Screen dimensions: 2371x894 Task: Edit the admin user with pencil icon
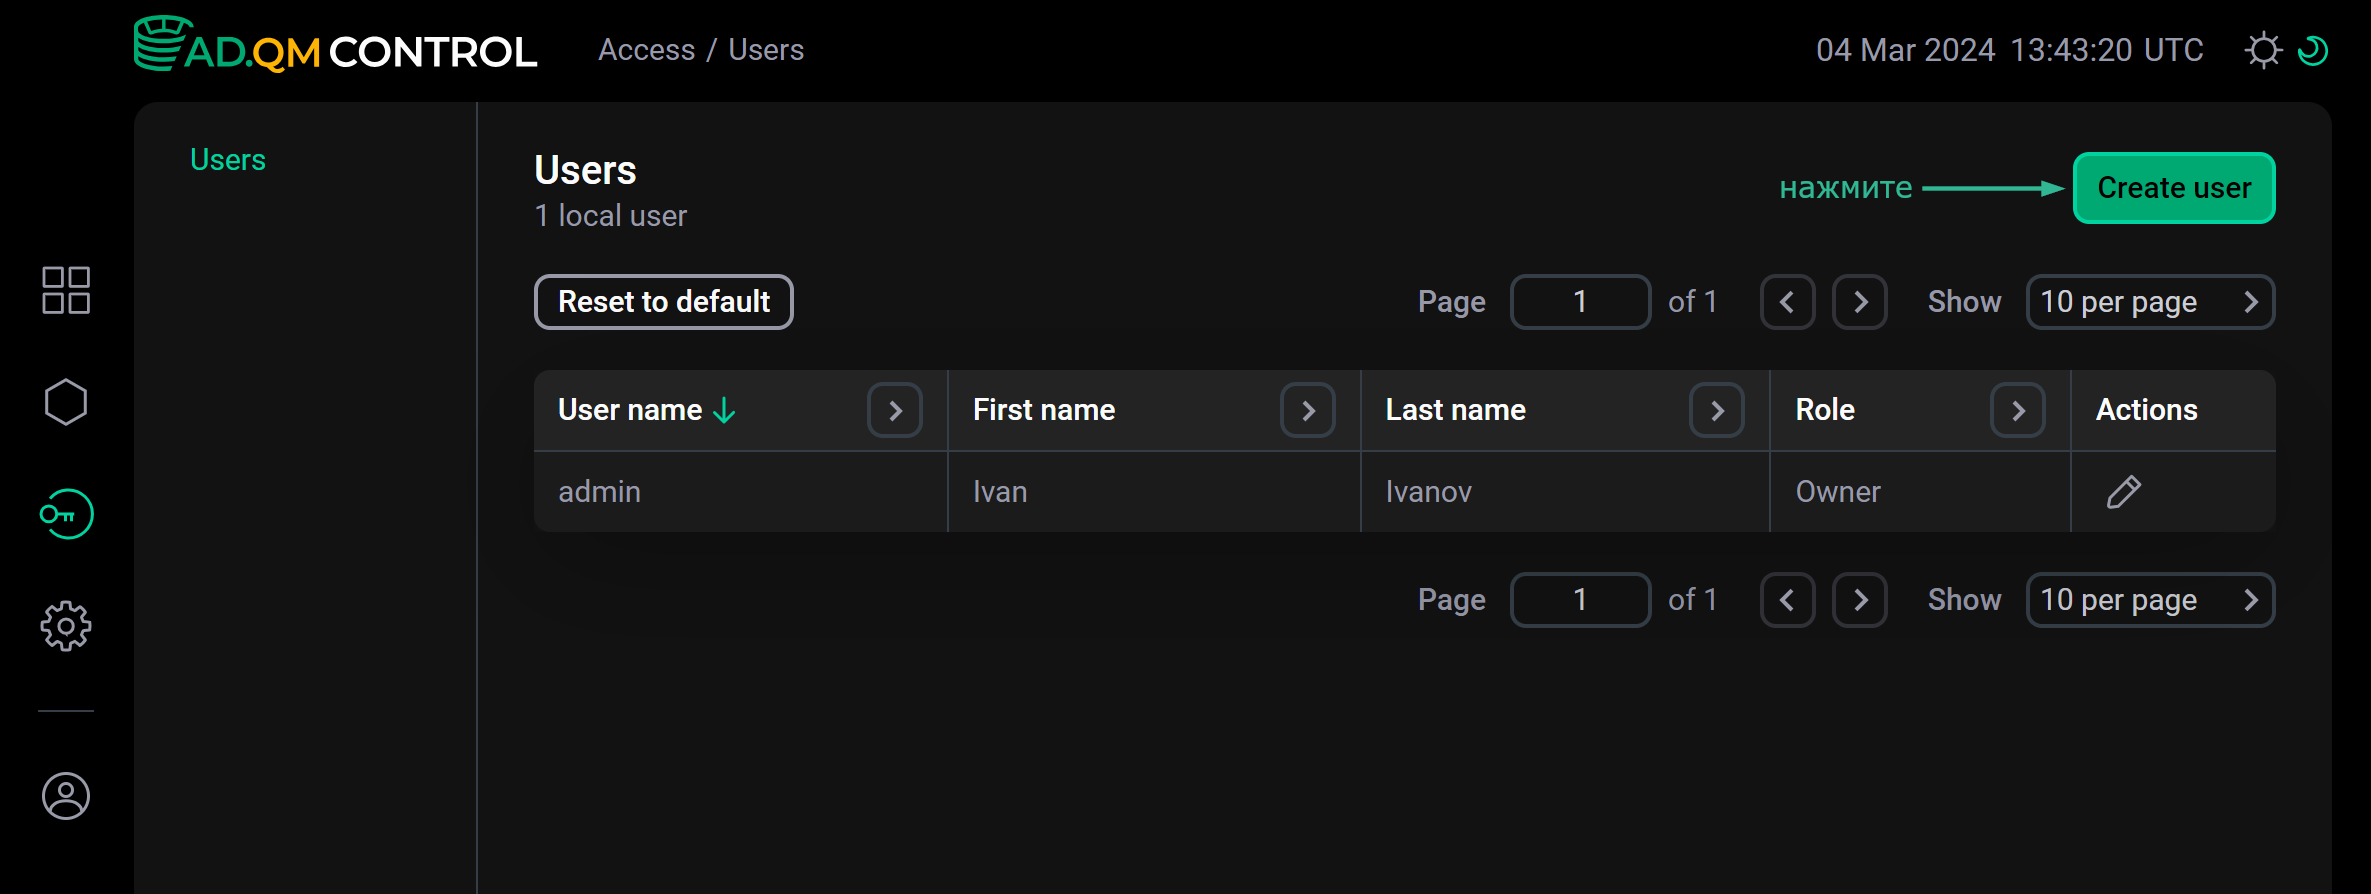(2123, 492)
